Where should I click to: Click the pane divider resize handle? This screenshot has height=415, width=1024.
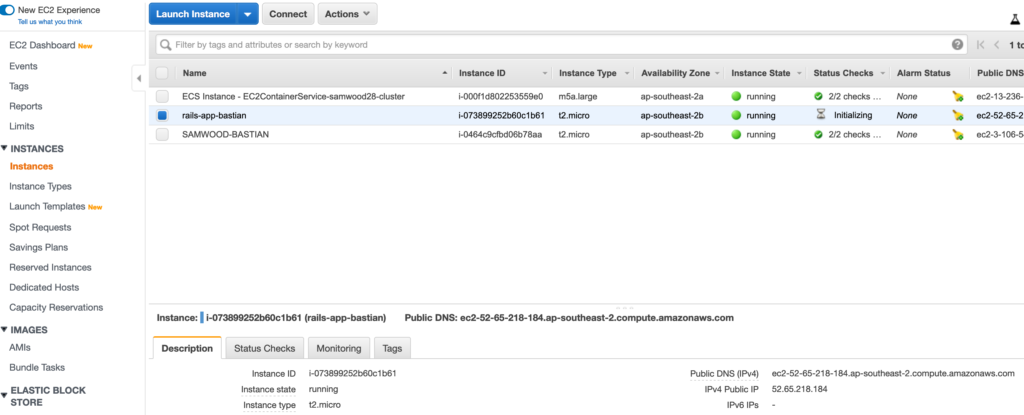(x=624, y=307)
